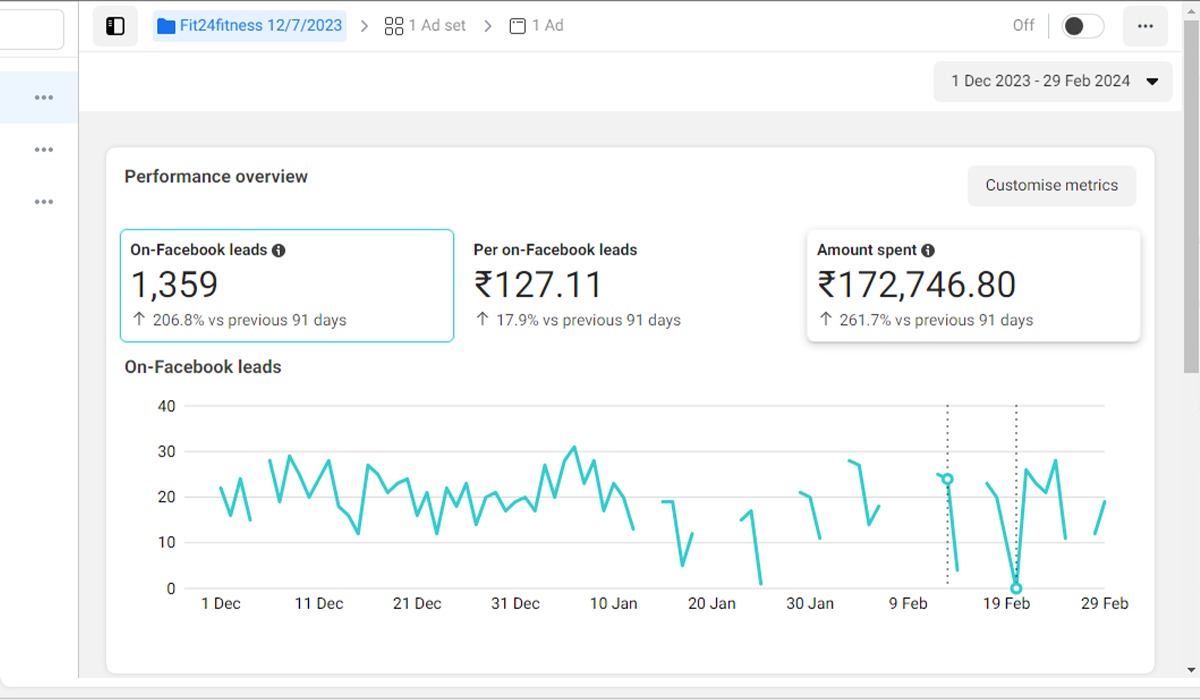Click the ad set grid icon

tap(394, 26)
